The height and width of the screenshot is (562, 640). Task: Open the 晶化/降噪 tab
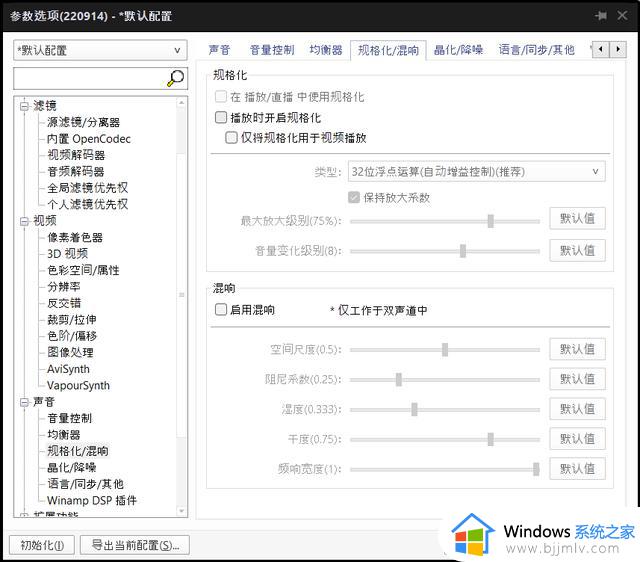[x=458, y=50]
